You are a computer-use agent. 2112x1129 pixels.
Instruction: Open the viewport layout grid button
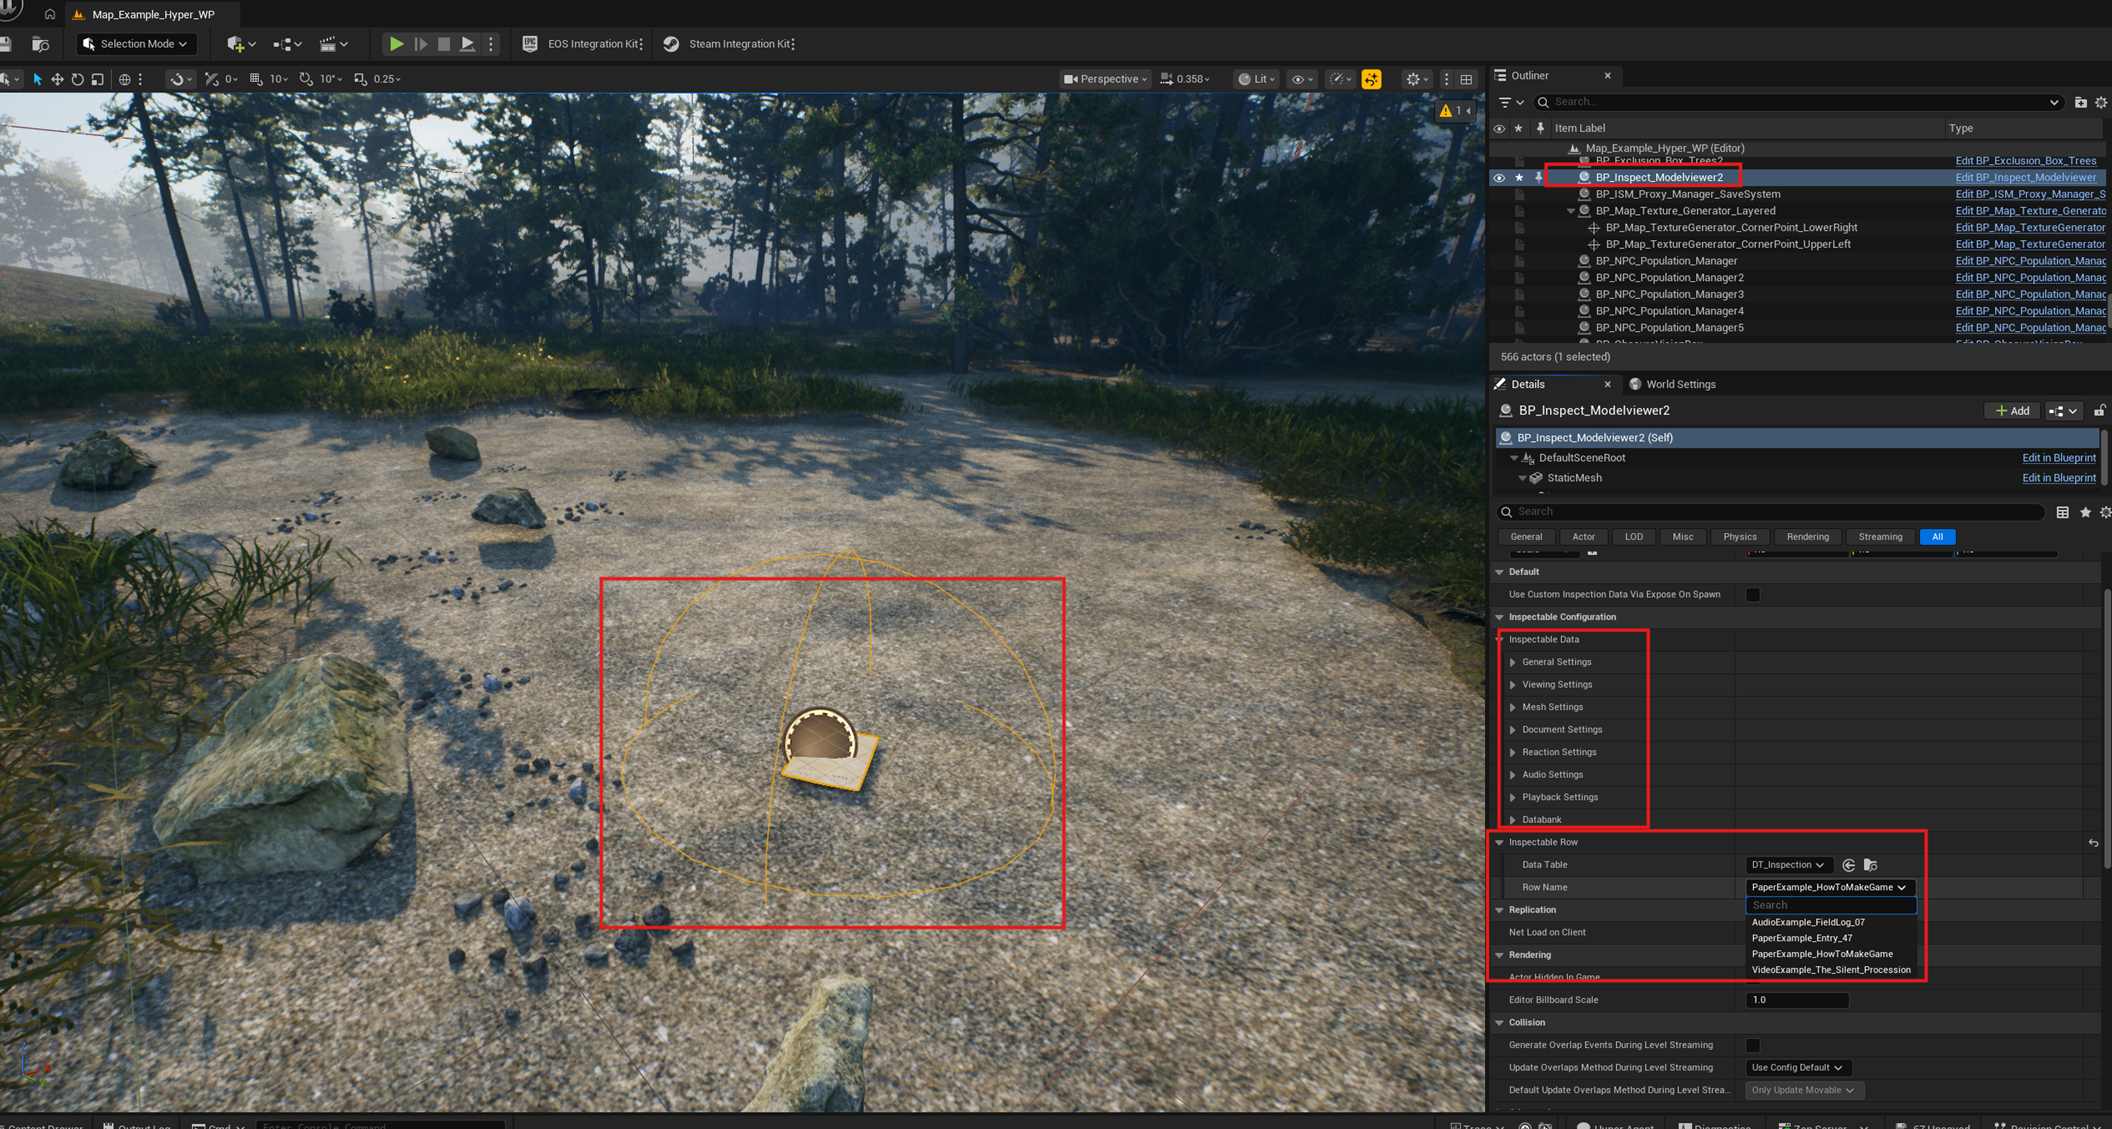1466,79
